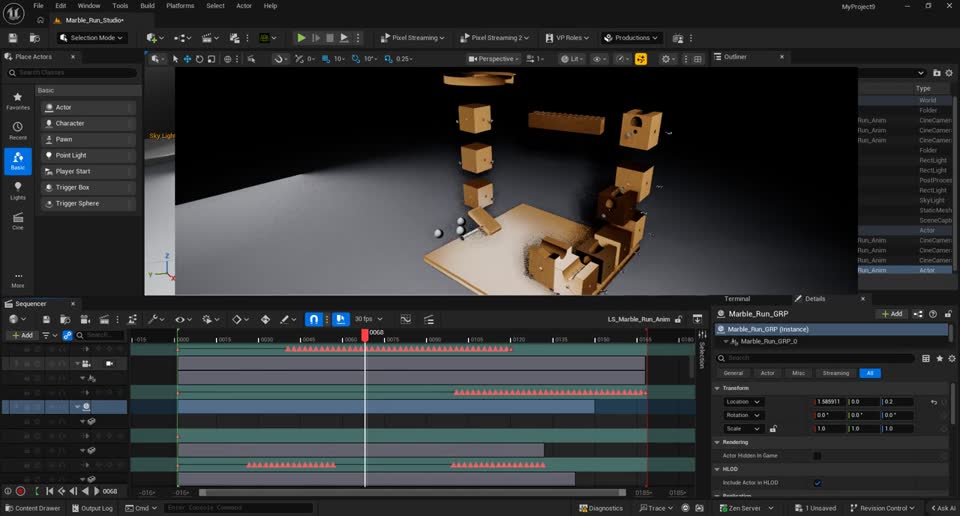Toggle Sequencer key snapping magnet button

point(313,320)
